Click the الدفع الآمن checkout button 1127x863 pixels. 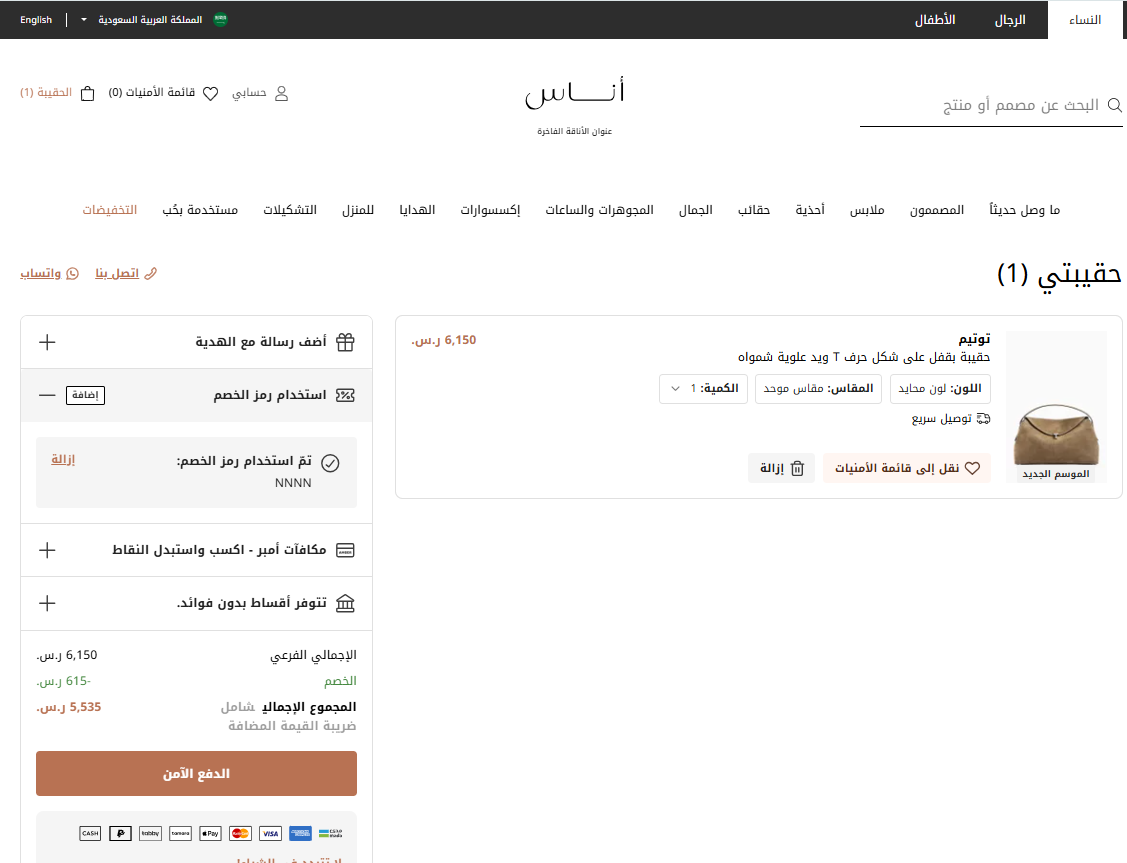[x=196, y=773]
